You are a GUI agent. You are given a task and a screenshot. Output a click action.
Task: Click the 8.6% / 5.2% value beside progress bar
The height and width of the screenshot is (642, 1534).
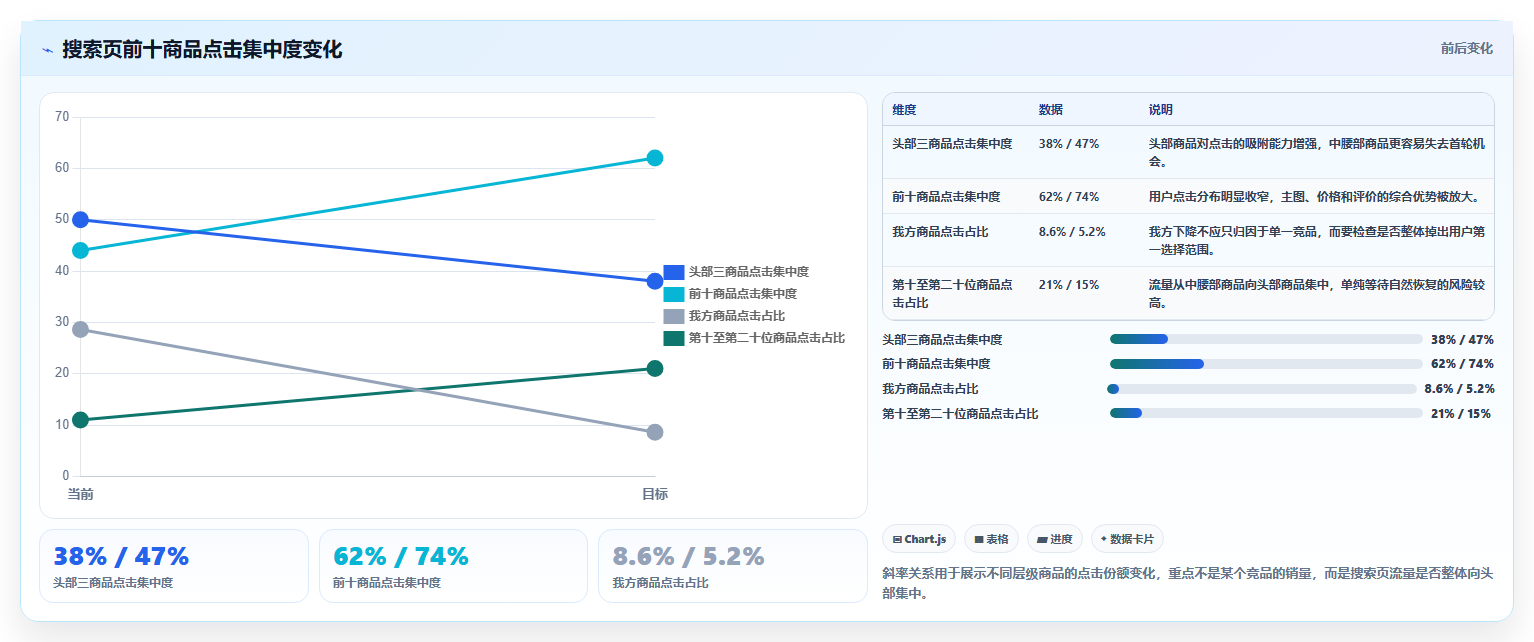1459,389
